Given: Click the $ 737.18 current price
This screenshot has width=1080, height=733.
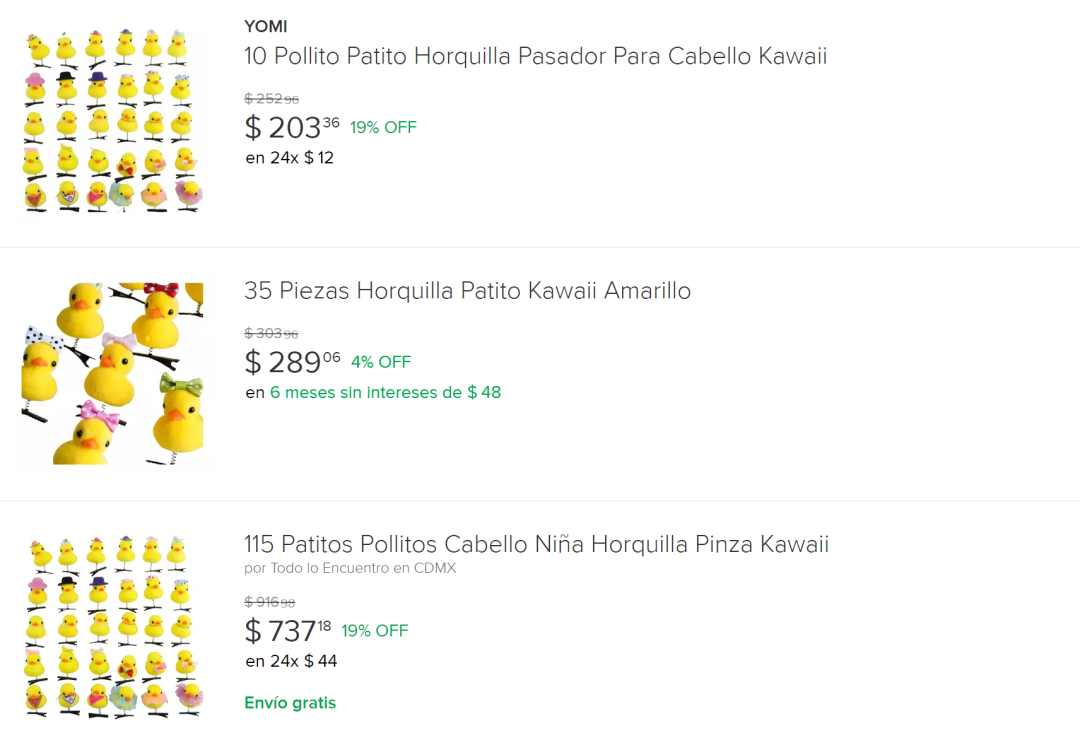Looking at the screenshot, I should pos(288,631).
